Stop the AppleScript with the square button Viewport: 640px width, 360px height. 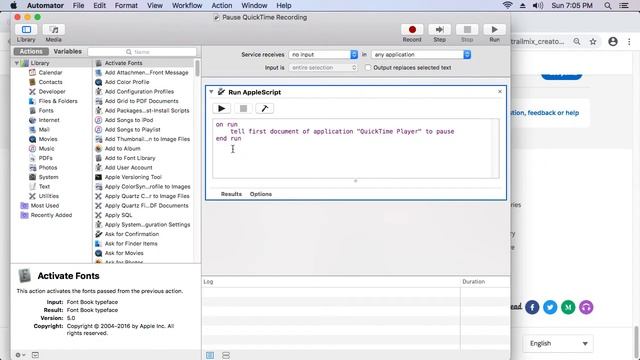[x=243, y=109]
